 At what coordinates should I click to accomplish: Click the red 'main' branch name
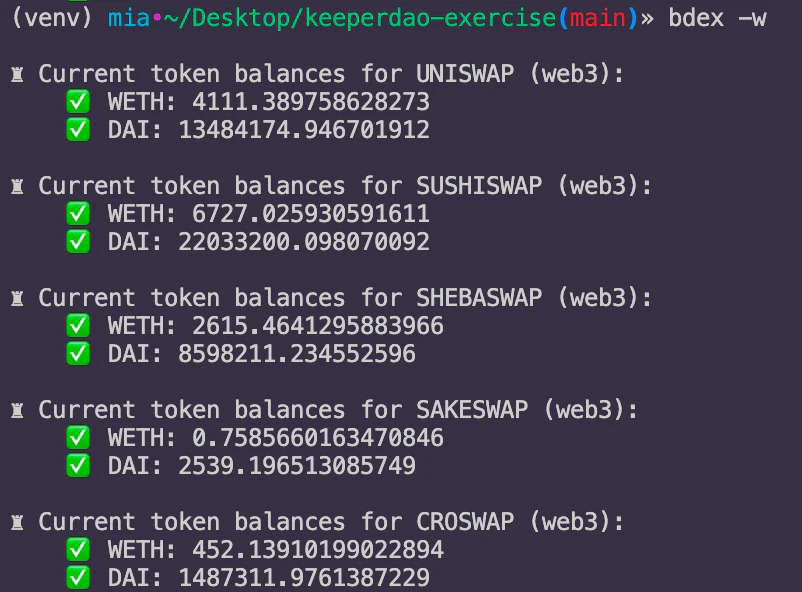[598, 18]
